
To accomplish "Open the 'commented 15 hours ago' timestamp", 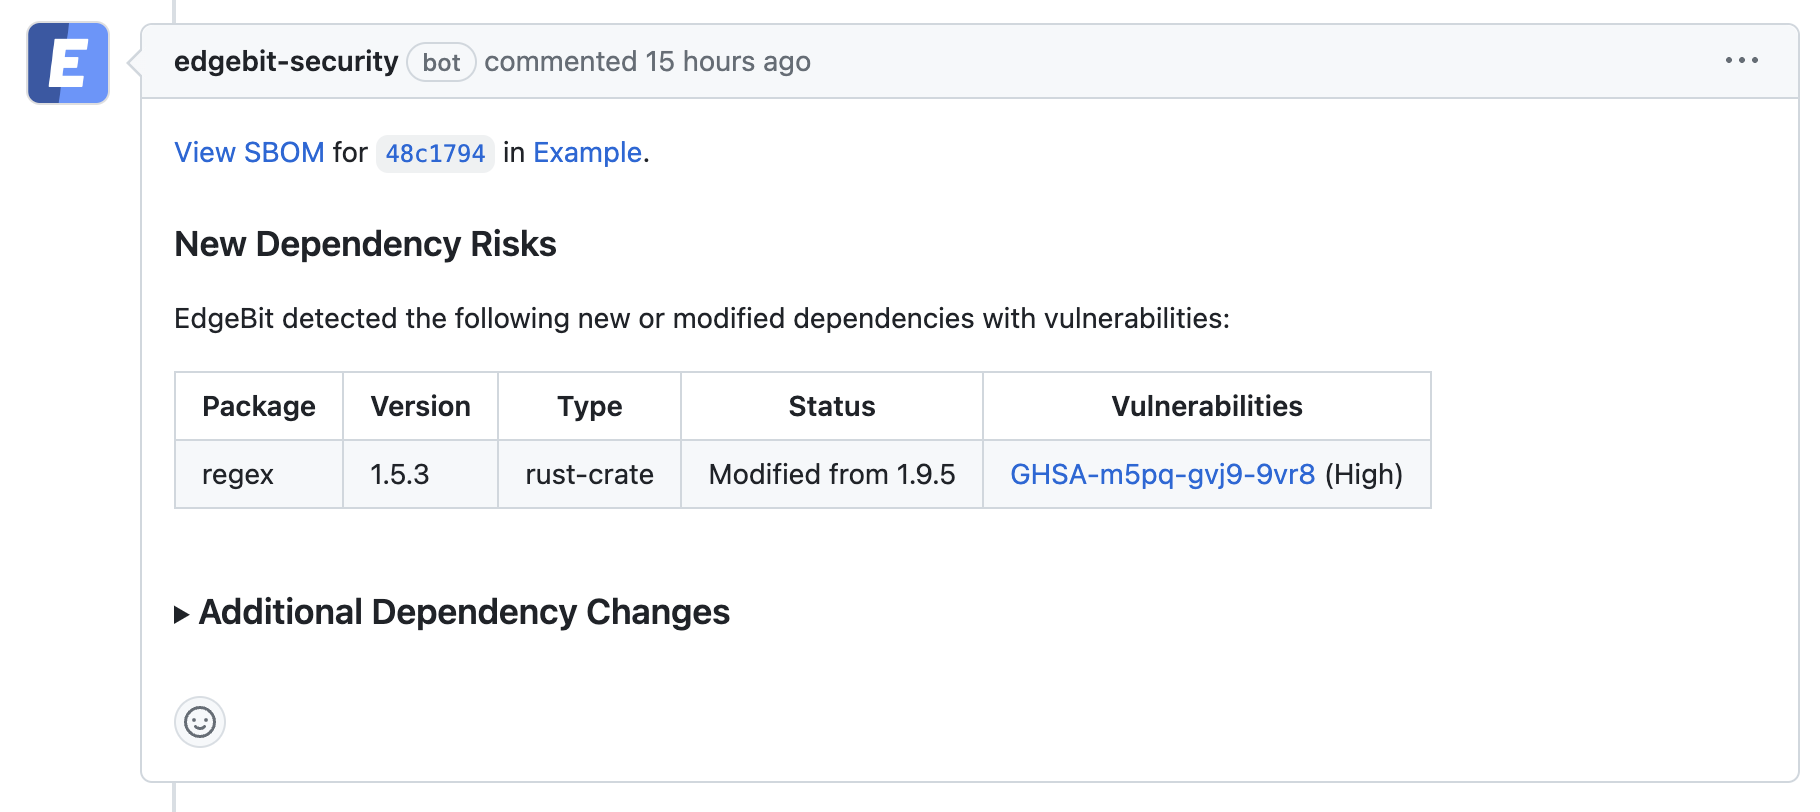I will (x=647, y=61).
